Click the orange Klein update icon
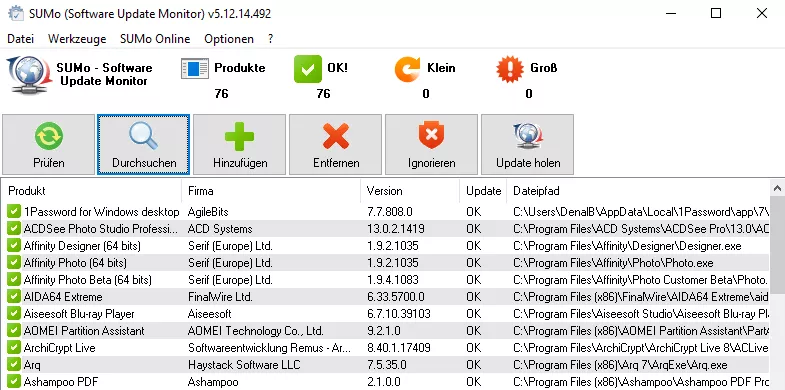The width and height of the screenshot is (785, 390). 408,69
